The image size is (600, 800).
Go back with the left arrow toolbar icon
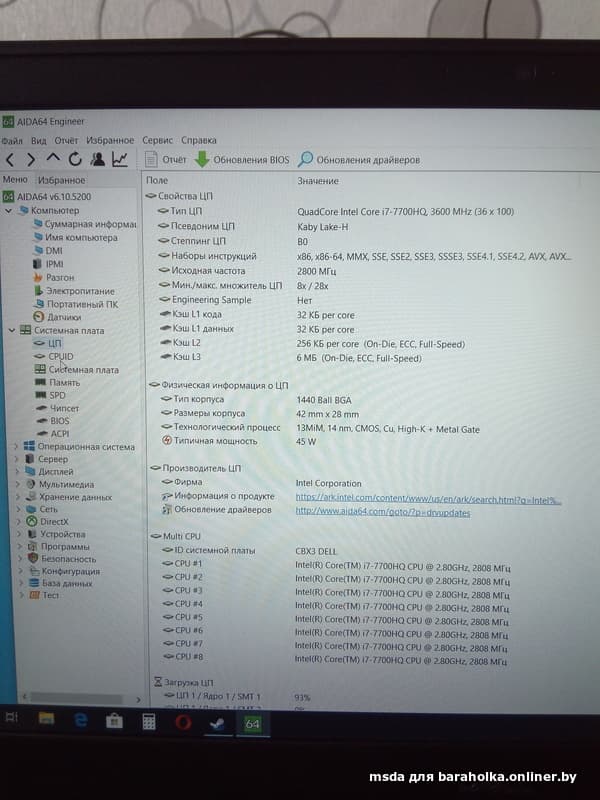click(x=9, y=160)
